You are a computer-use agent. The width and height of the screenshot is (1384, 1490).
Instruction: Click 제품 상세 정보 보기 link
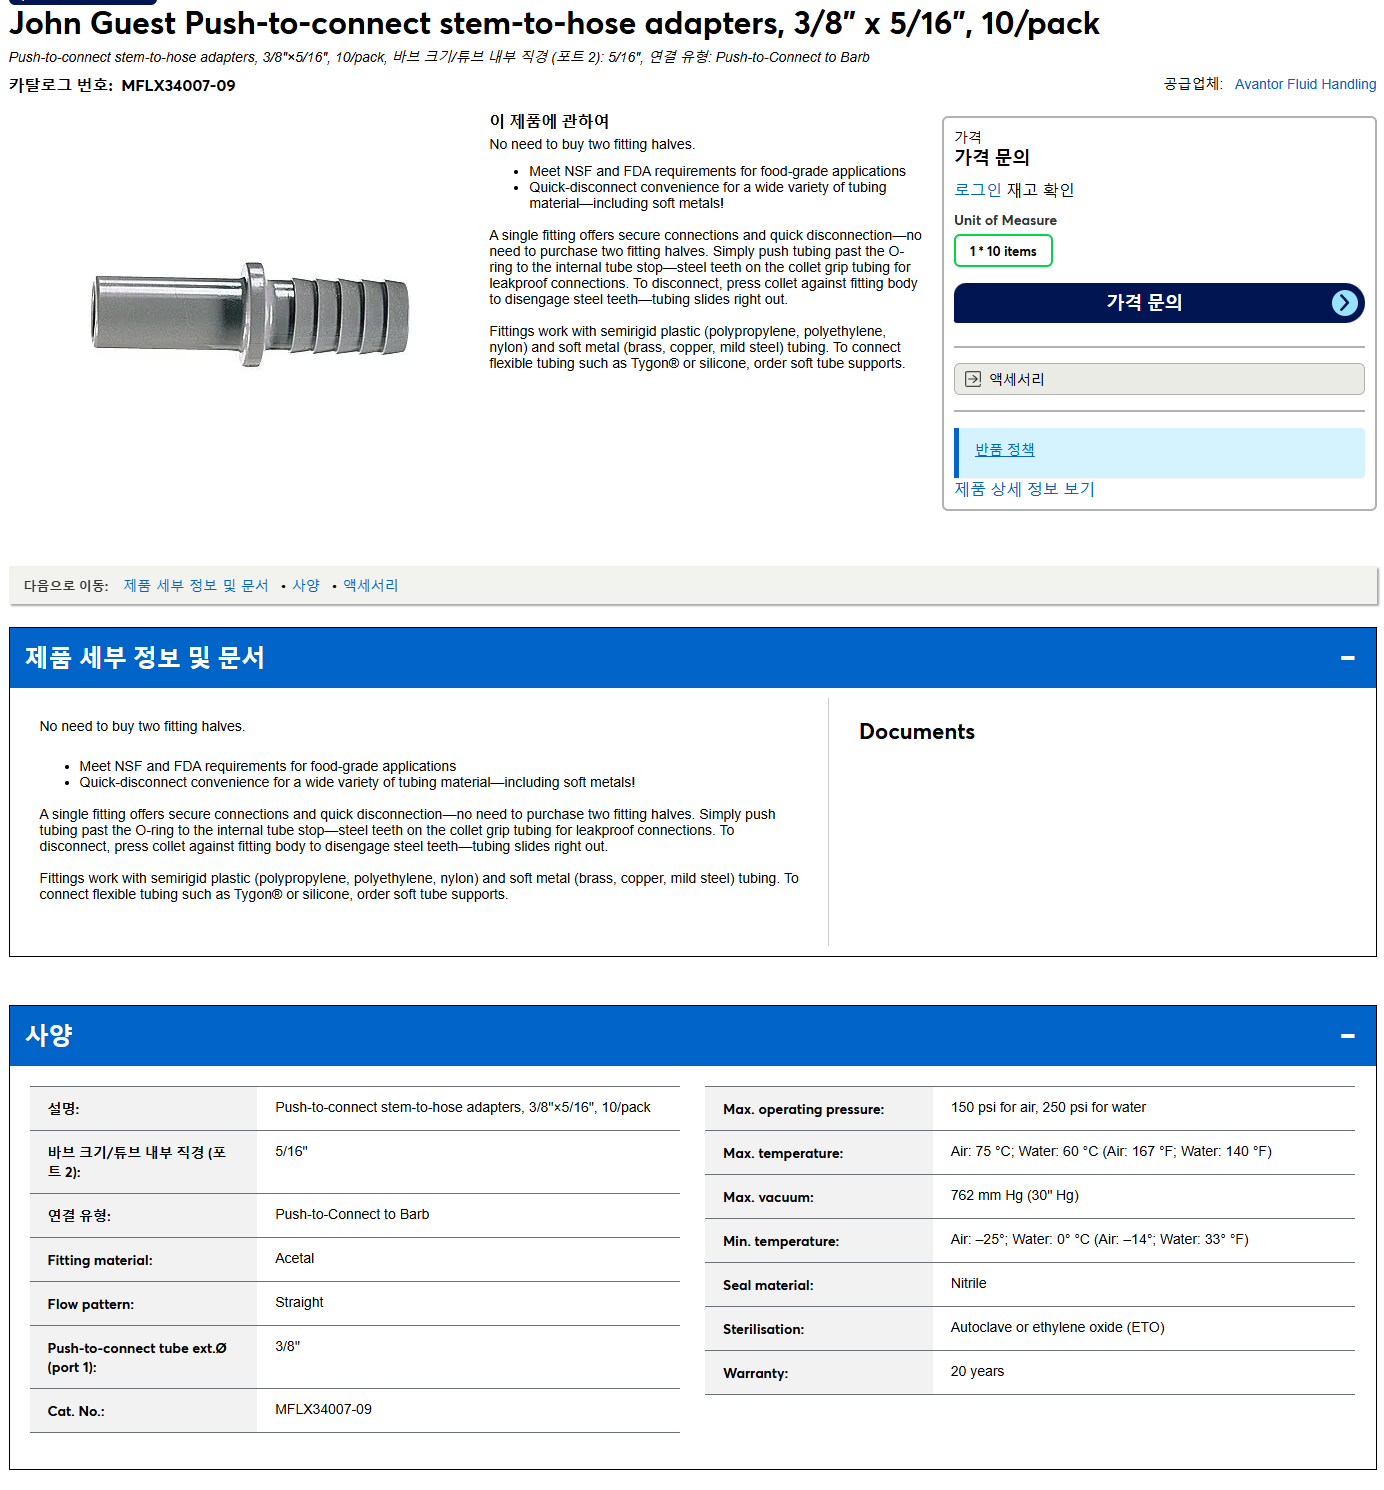pos(1024,489)
